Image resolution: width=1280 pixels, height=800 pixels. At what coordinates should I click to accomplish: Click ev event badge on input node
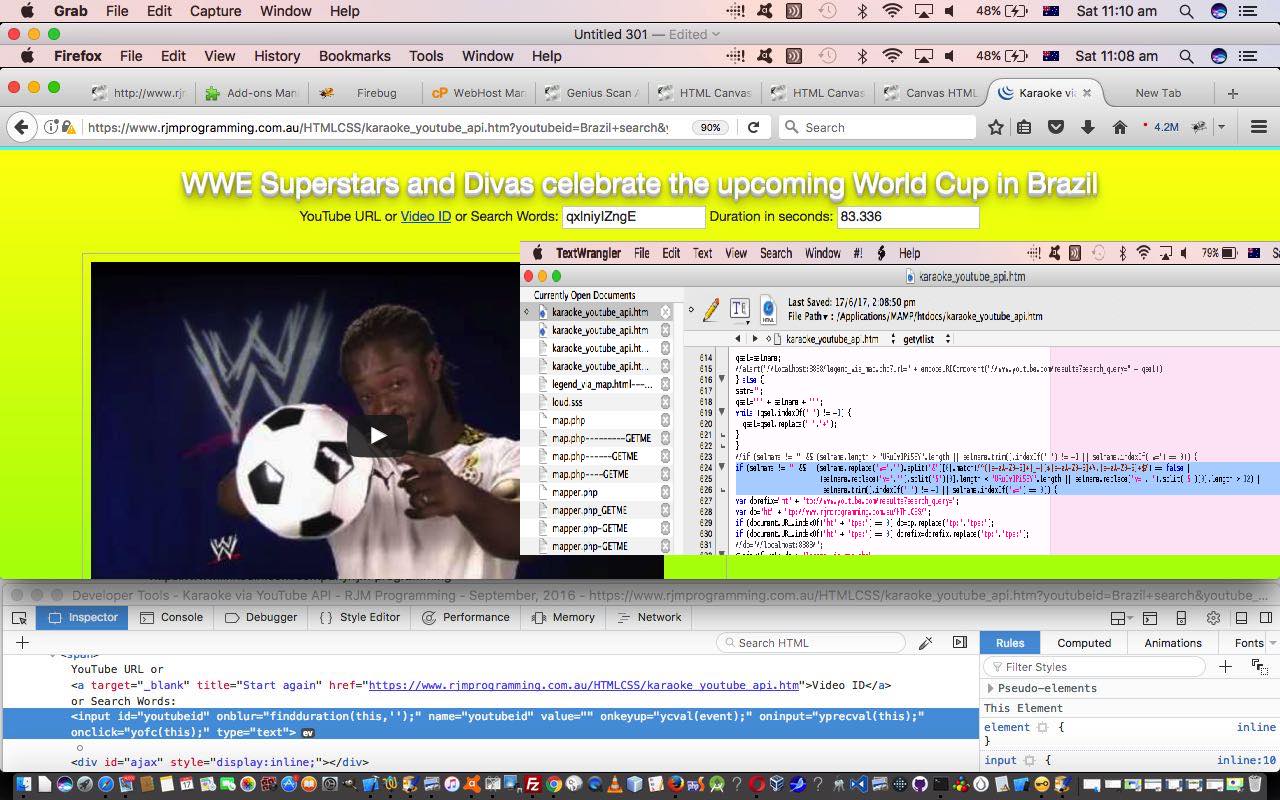(309, 733)
